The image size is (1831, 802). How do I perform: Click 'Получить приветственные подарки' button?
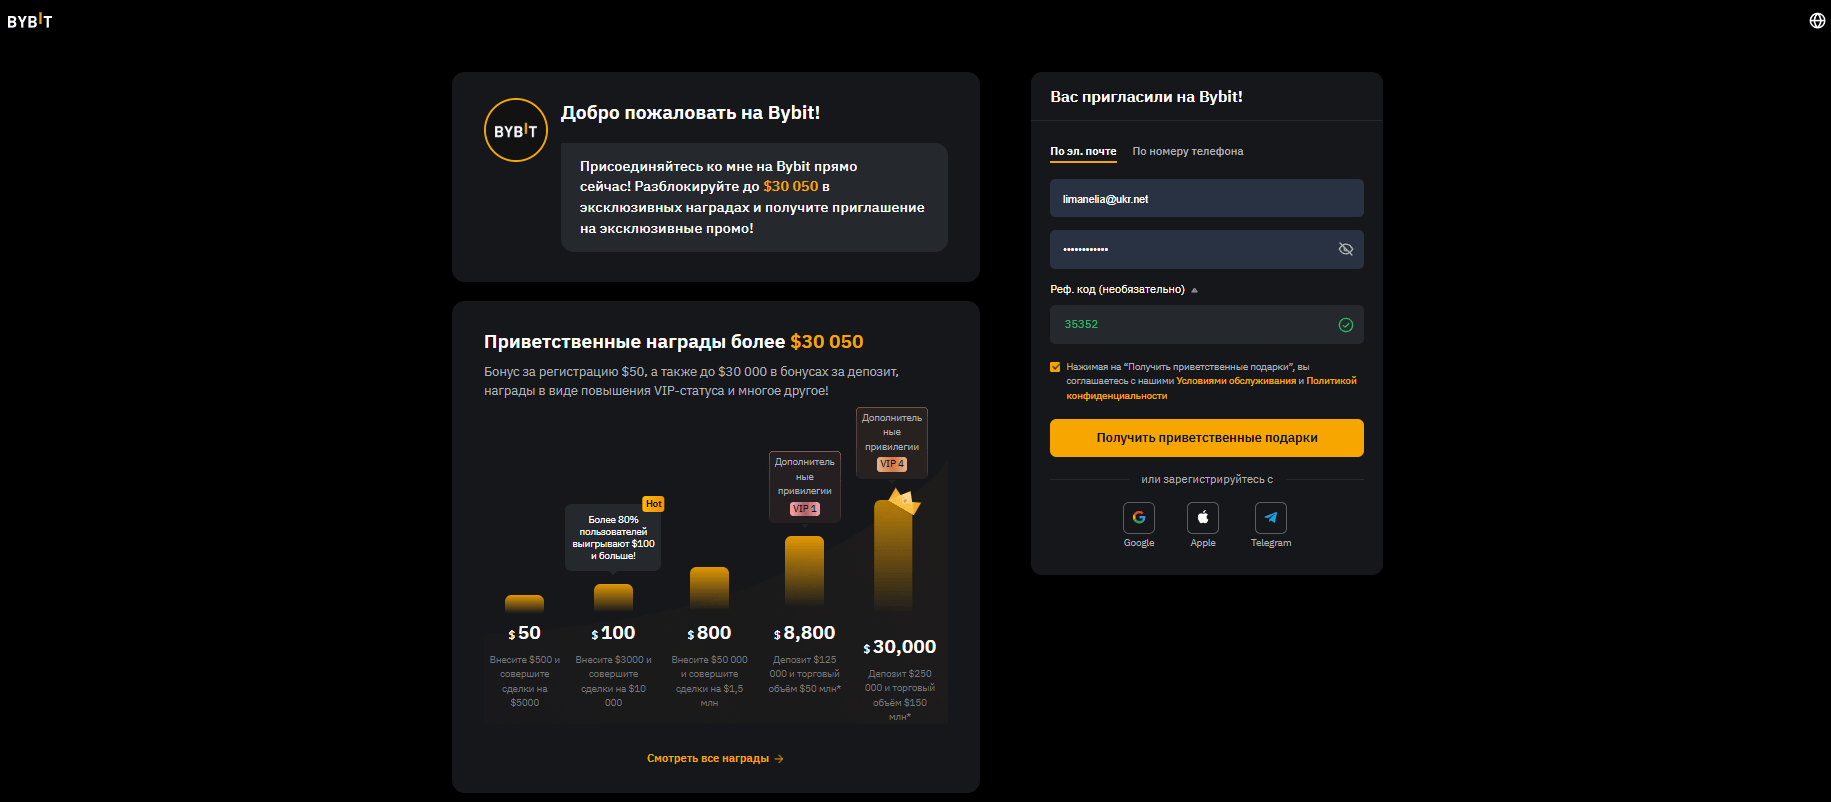click(1207, 438)
